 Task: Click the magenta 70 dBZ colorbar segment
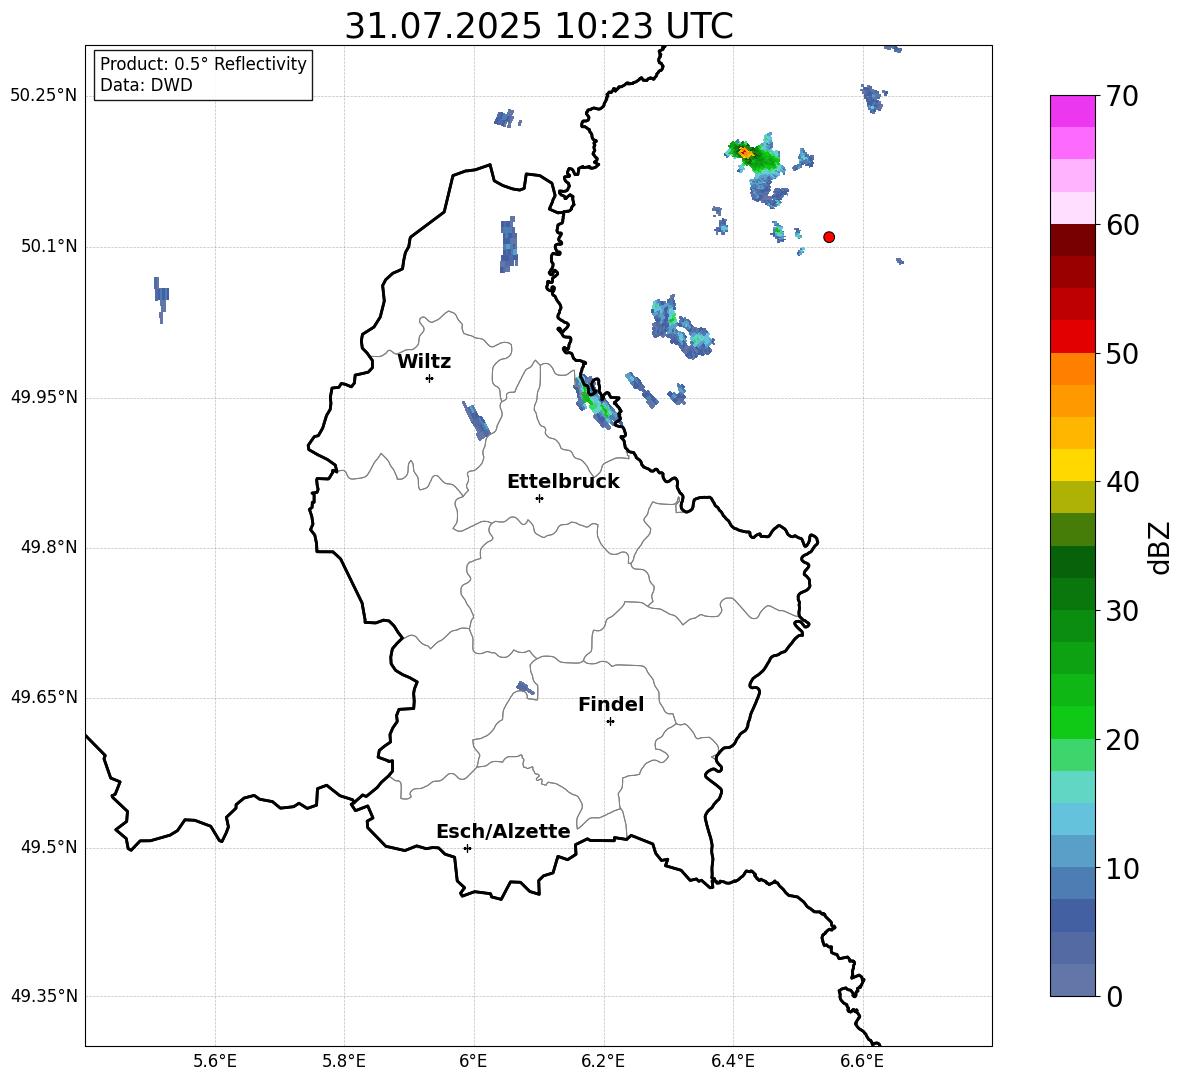point(1072,111)
